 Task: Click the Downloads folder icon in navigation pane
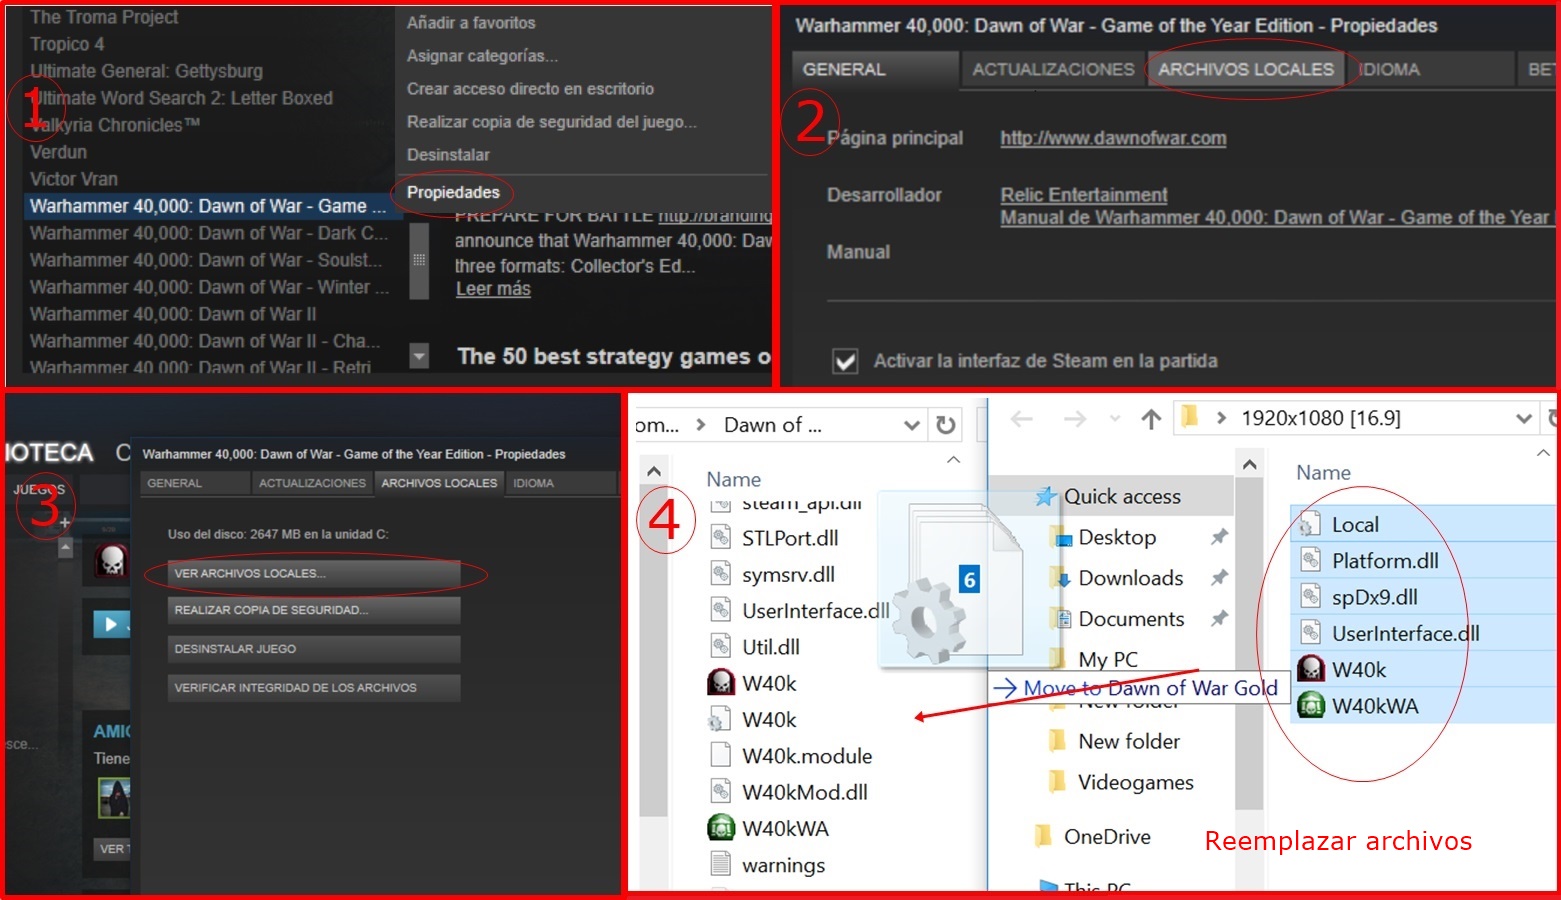[1061, 578]
